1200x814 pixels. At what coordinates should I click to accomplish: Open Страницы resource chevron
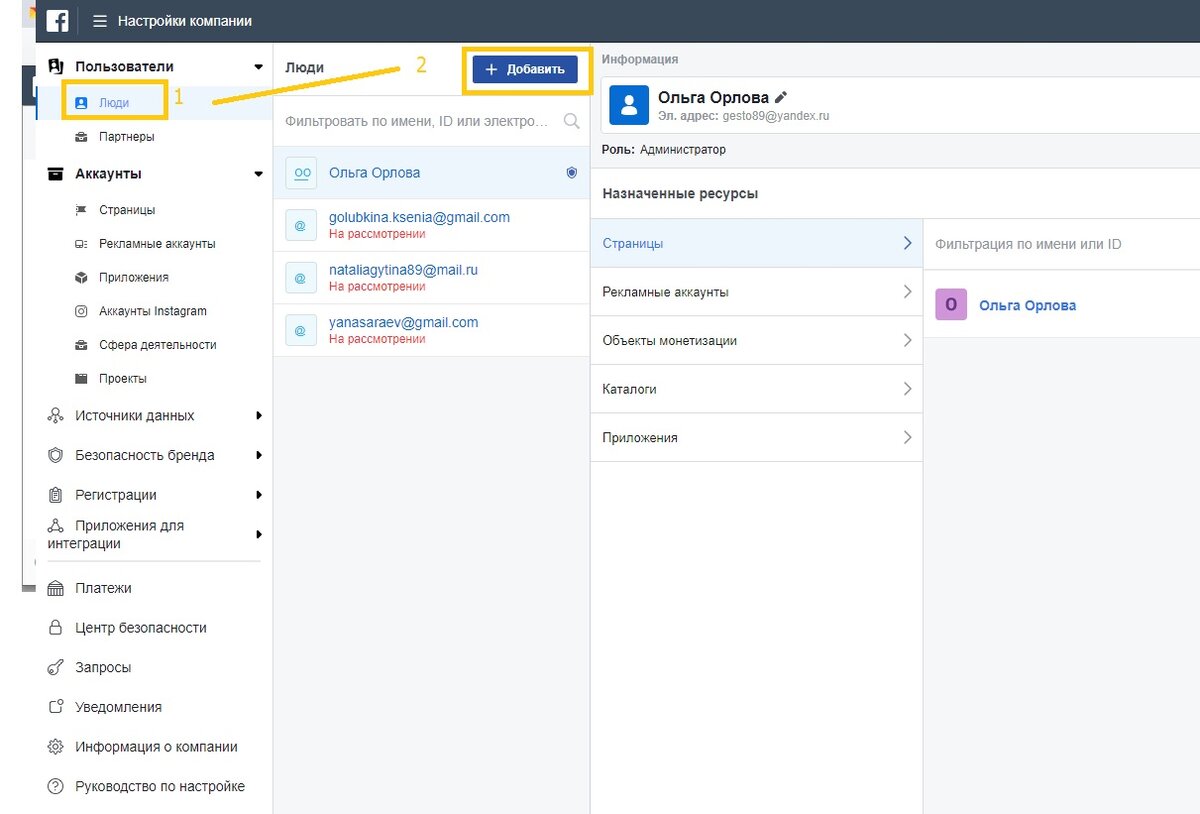[907, 243]
